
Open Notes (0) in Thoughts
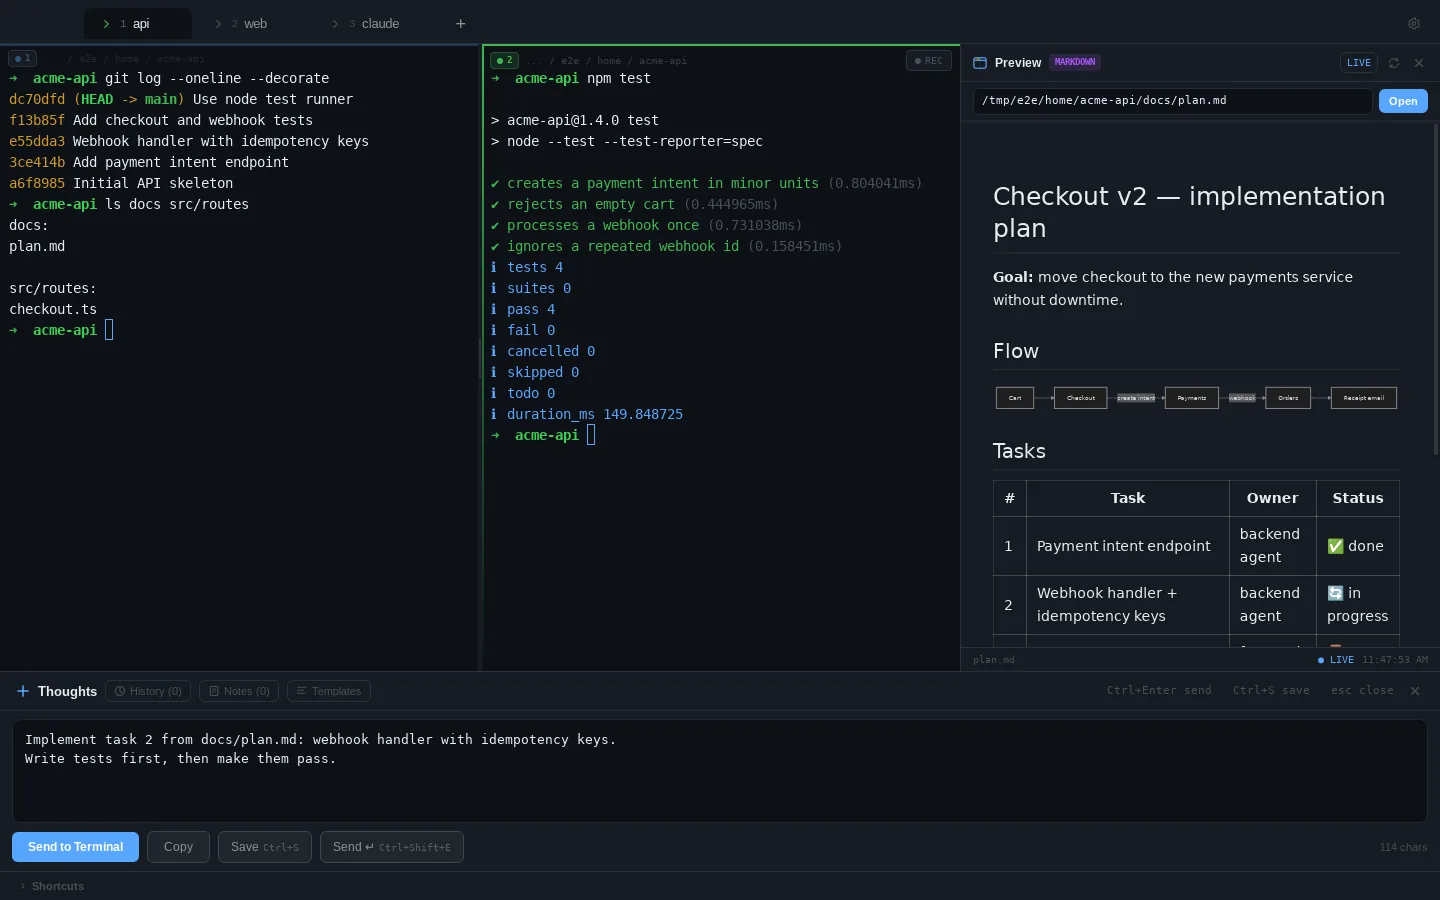tap(240, 691)
